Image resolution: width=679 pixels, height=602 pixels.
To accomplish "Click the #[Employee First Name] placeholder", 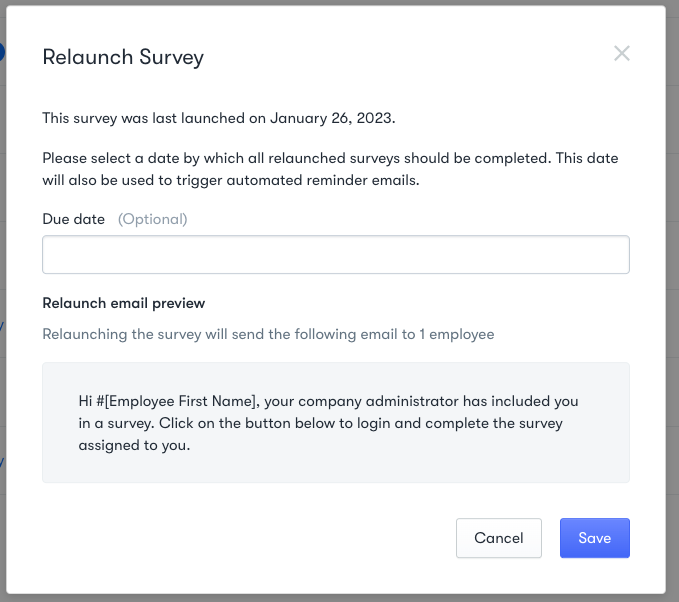I will 176,401.
